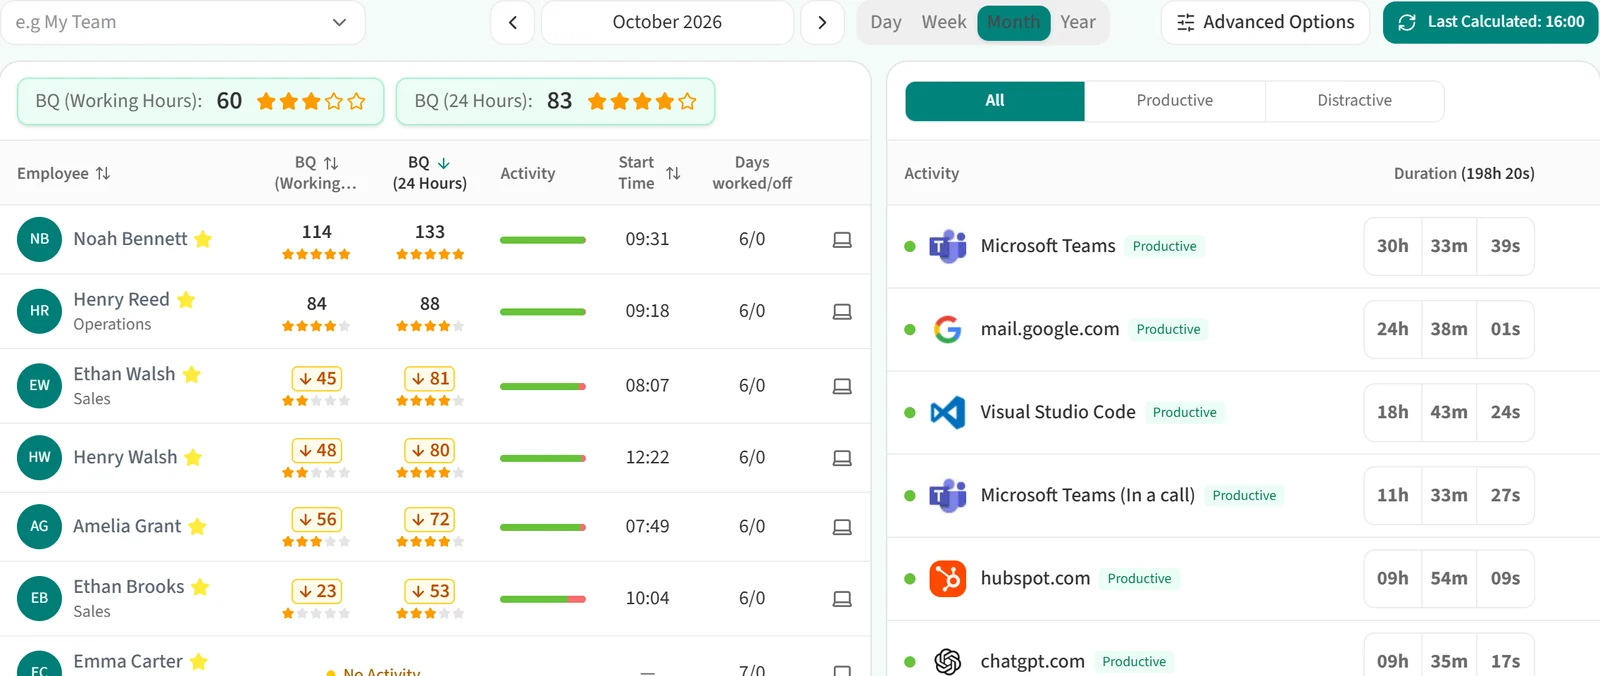Click the star beside Noah Bennett's name
Image resolution: width=1600 pixels, height=676 pixels.
tap(203, 239)
